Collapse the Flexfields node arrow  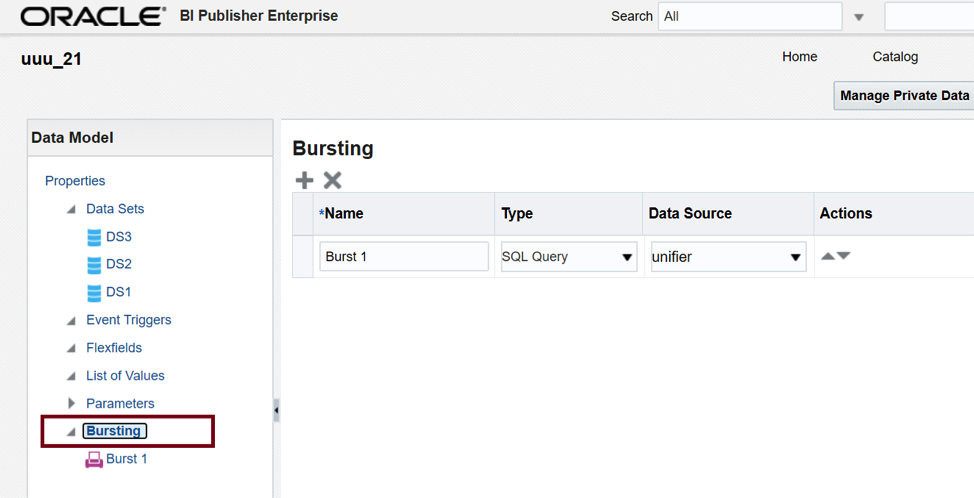(x=71, y=349)
